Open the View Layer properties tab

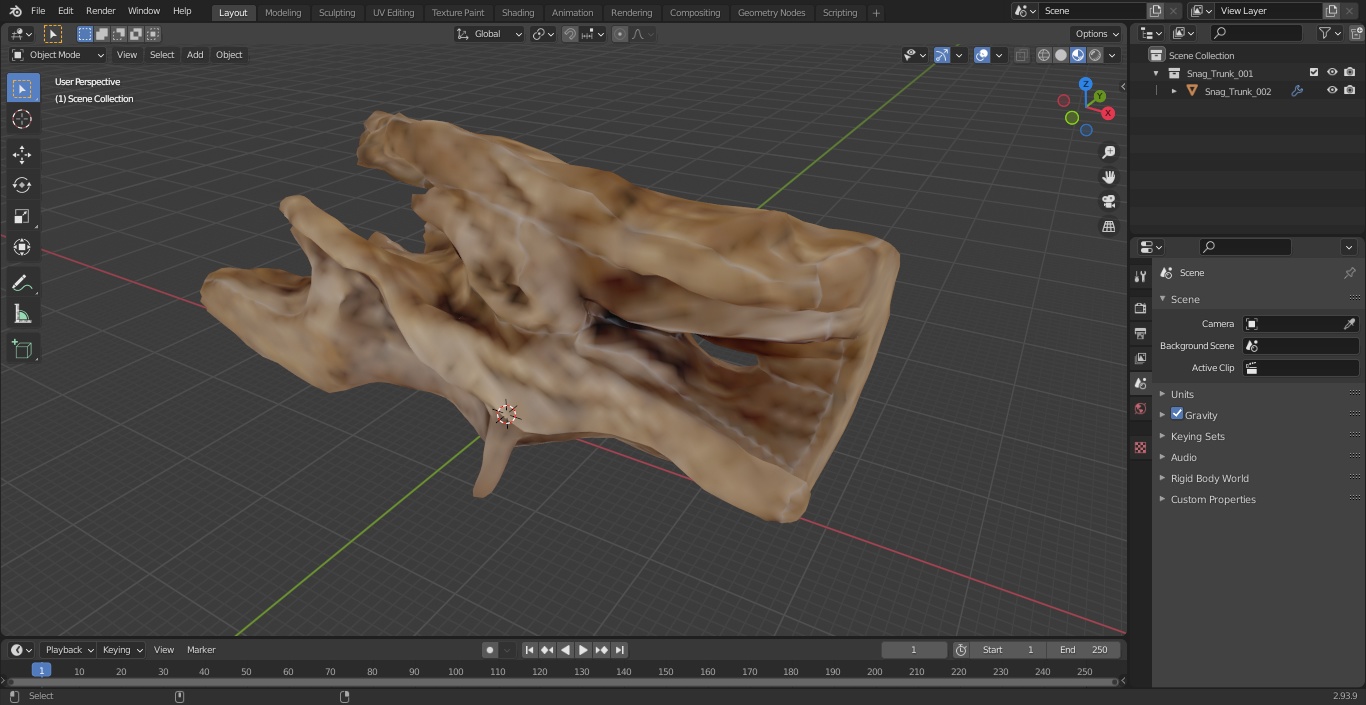[x=1140, y=358]
